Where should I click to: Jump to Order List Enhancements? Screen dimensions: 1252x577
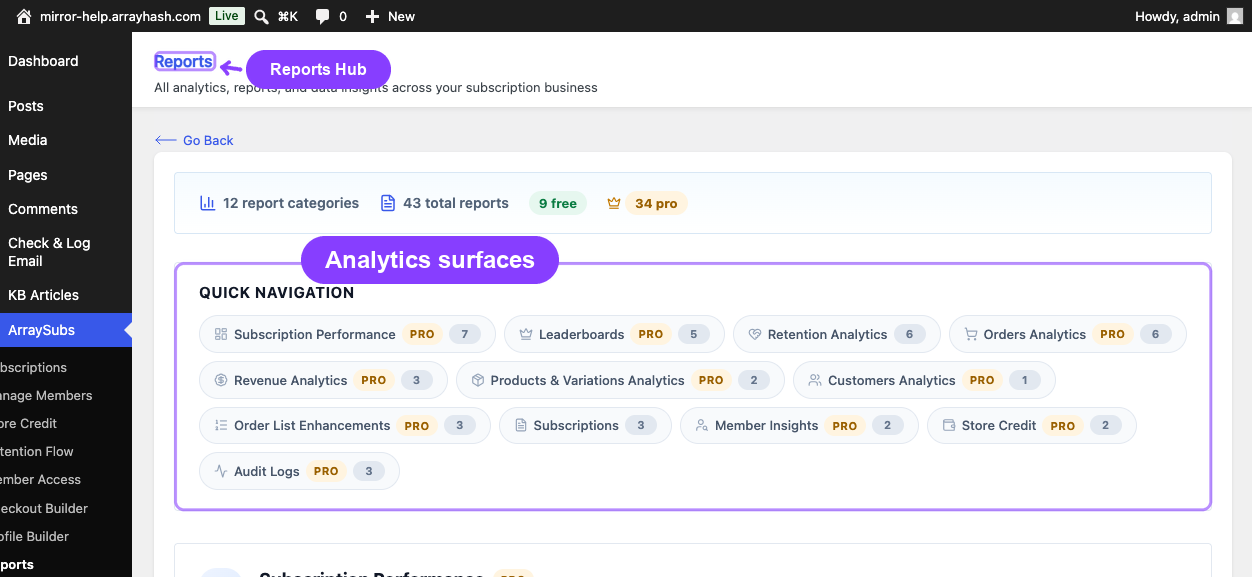[x=345, y=425]
